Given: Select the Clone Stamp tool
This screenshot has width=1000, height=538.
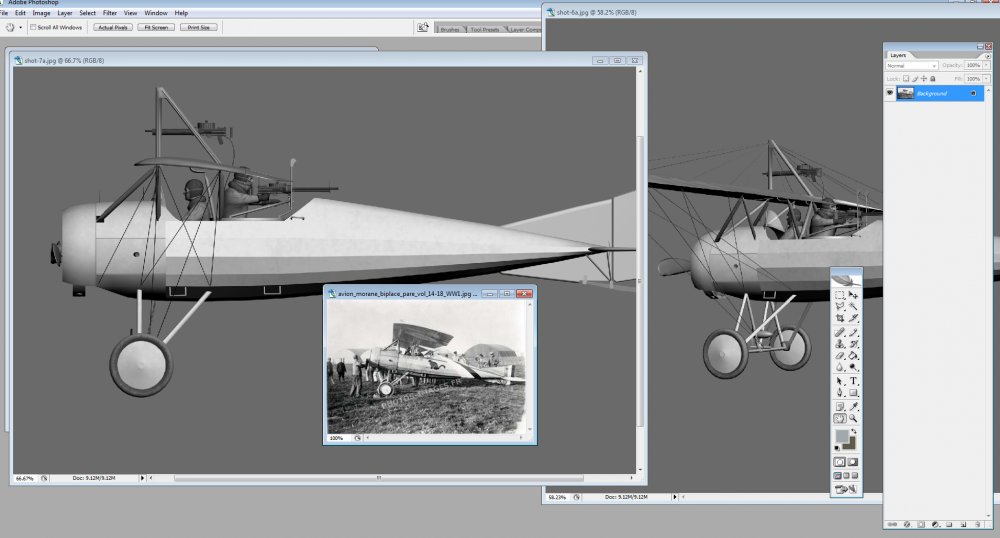Looking at the screenshot, I should 840,344.
